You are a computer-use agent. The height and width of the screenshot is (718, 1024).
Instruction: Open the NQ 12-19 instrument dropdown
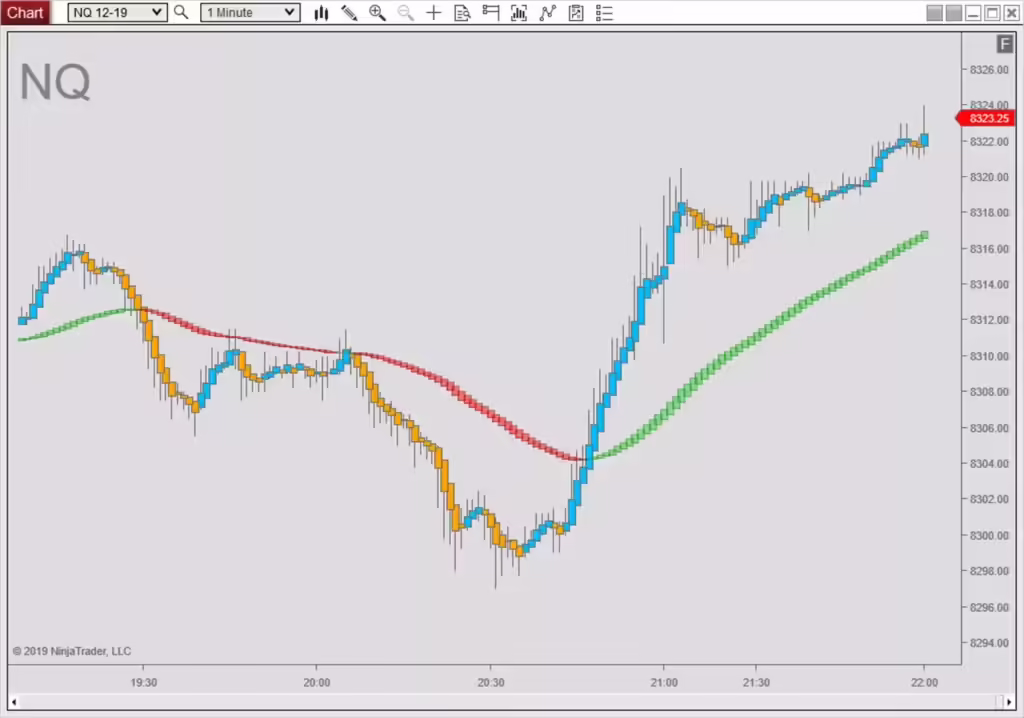coord(117,13)
